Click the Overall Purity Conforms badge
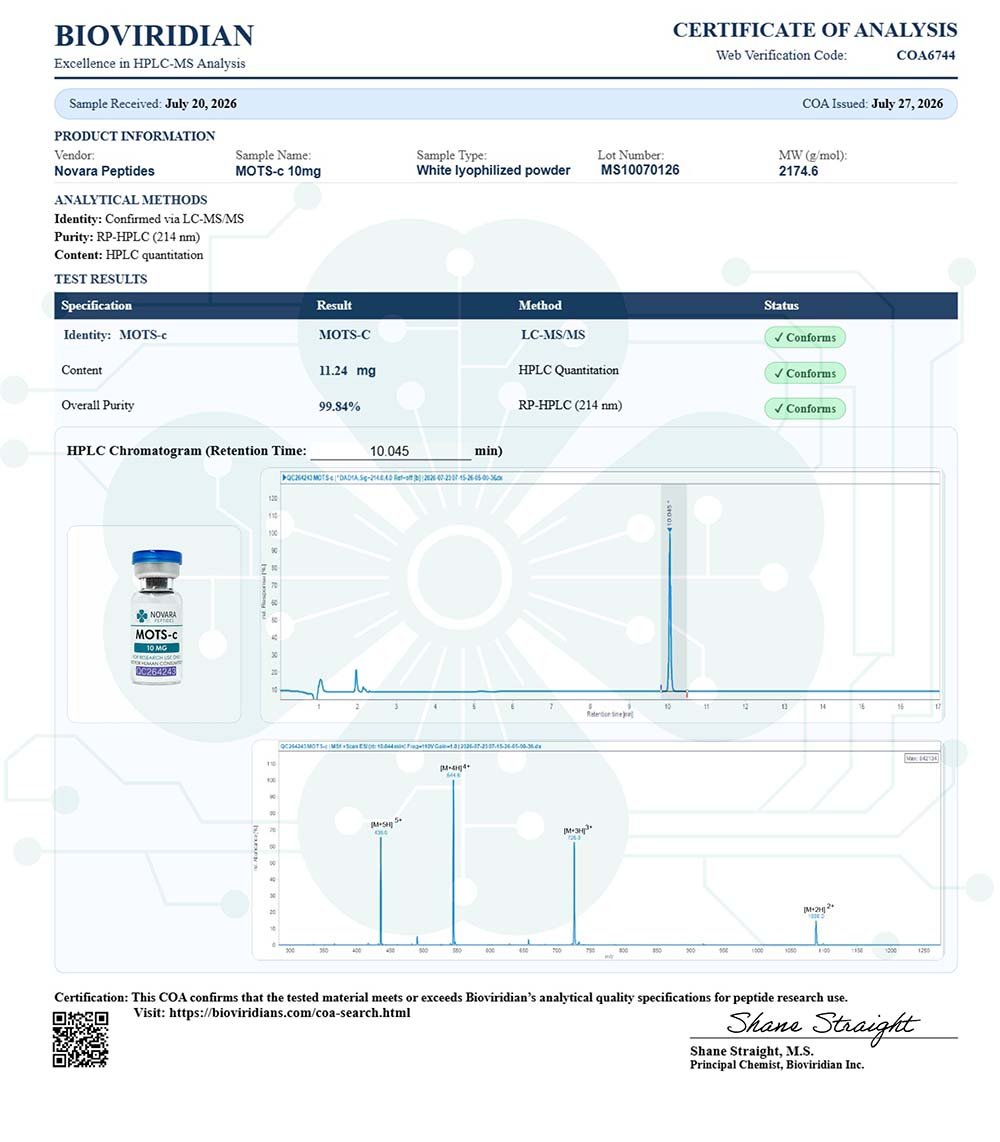1000x1142 pixels. [805, 409]
